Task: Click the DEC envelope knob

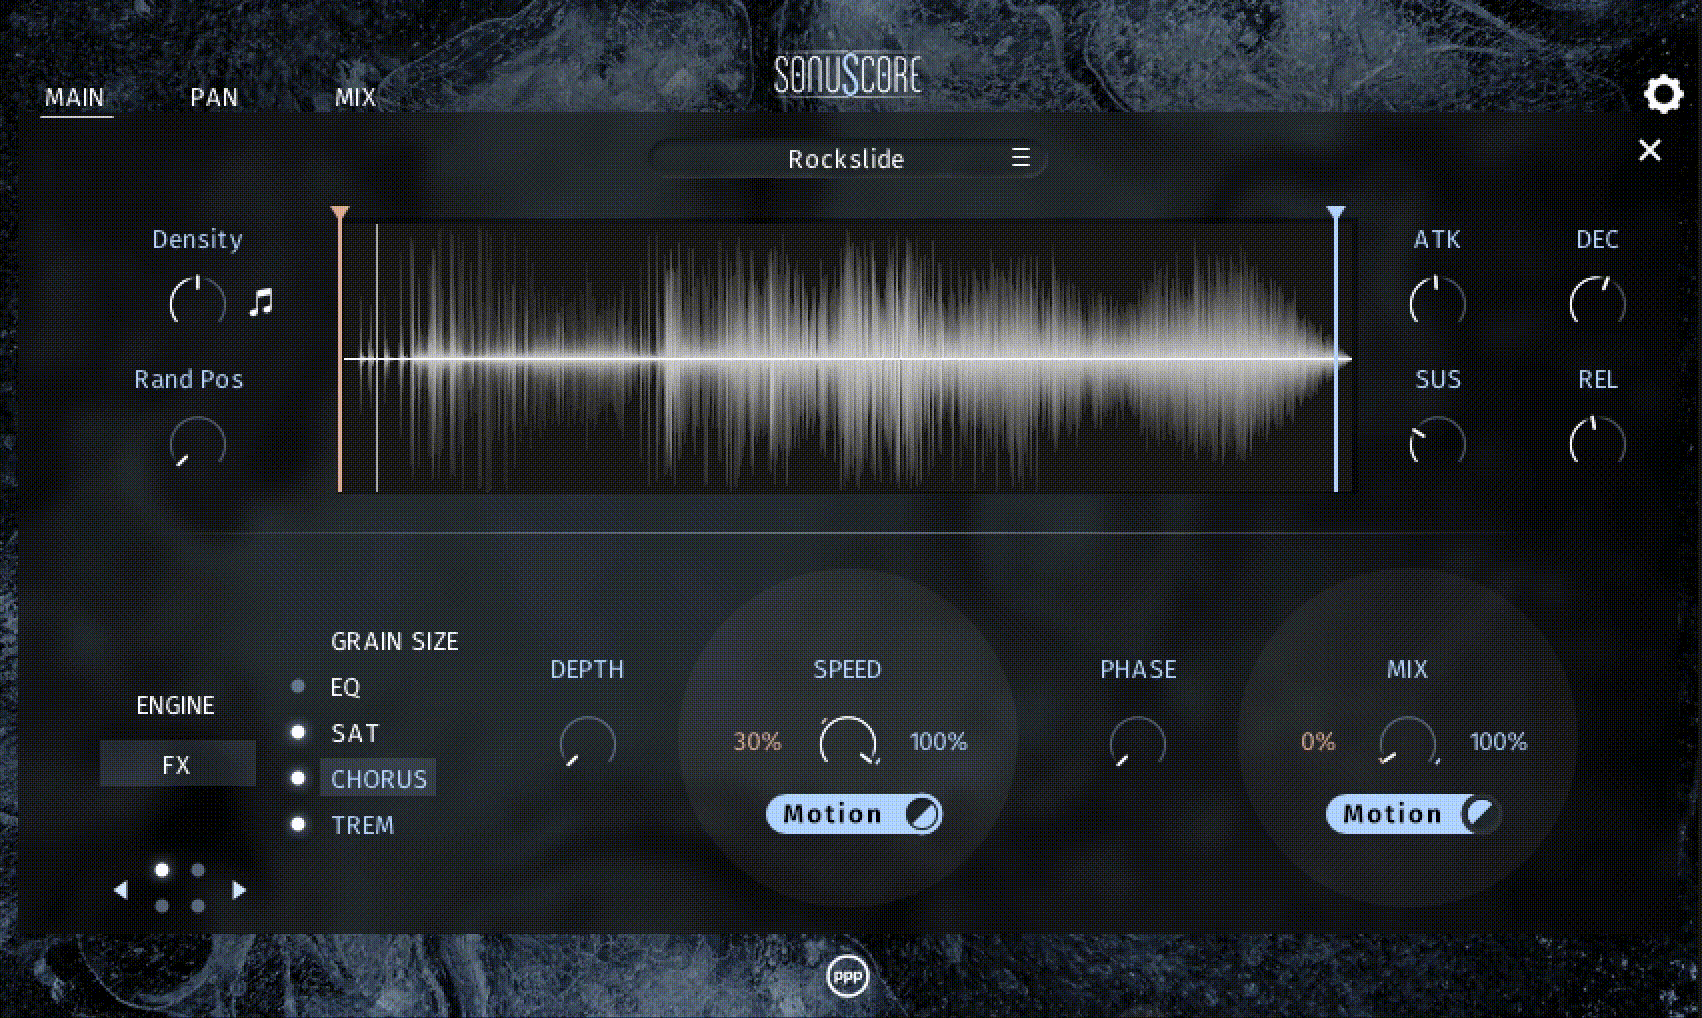Action: (x=1597, y=301)
